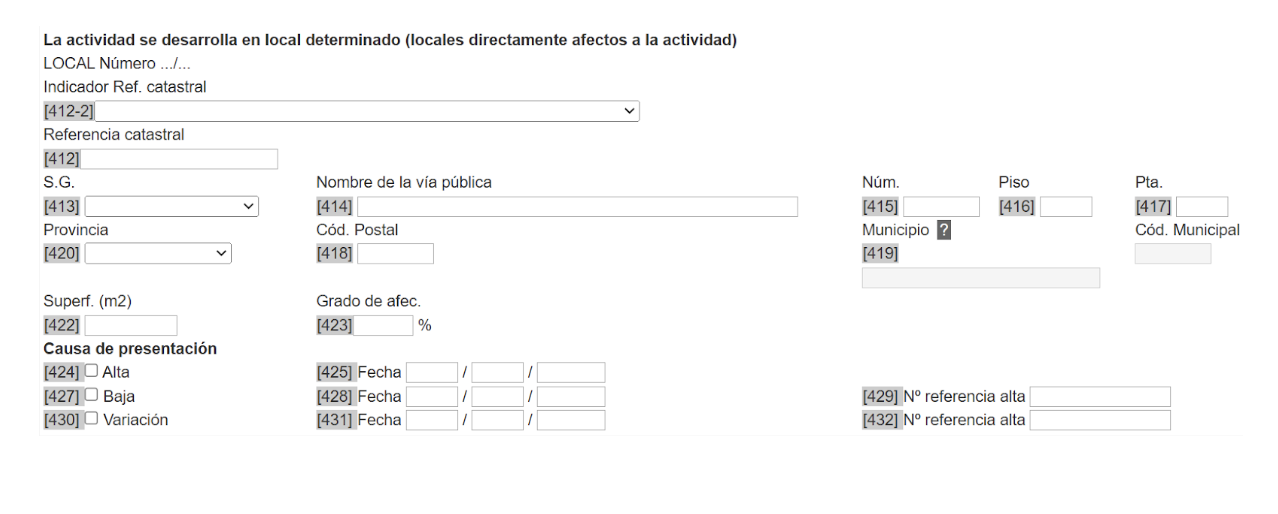This screenshot has width=1278, height=514.
Task: Select the Núm. input field [415]
Action: pos(941,207)
